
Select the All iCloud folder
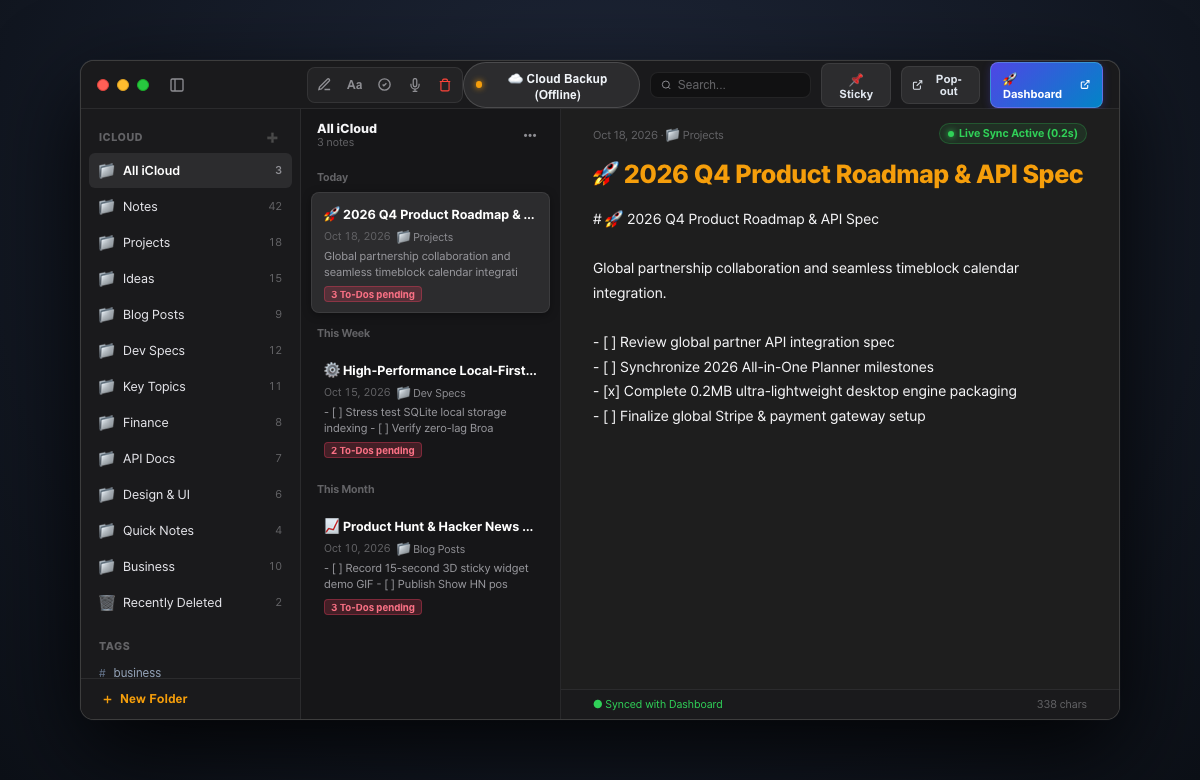pos(190,171)
